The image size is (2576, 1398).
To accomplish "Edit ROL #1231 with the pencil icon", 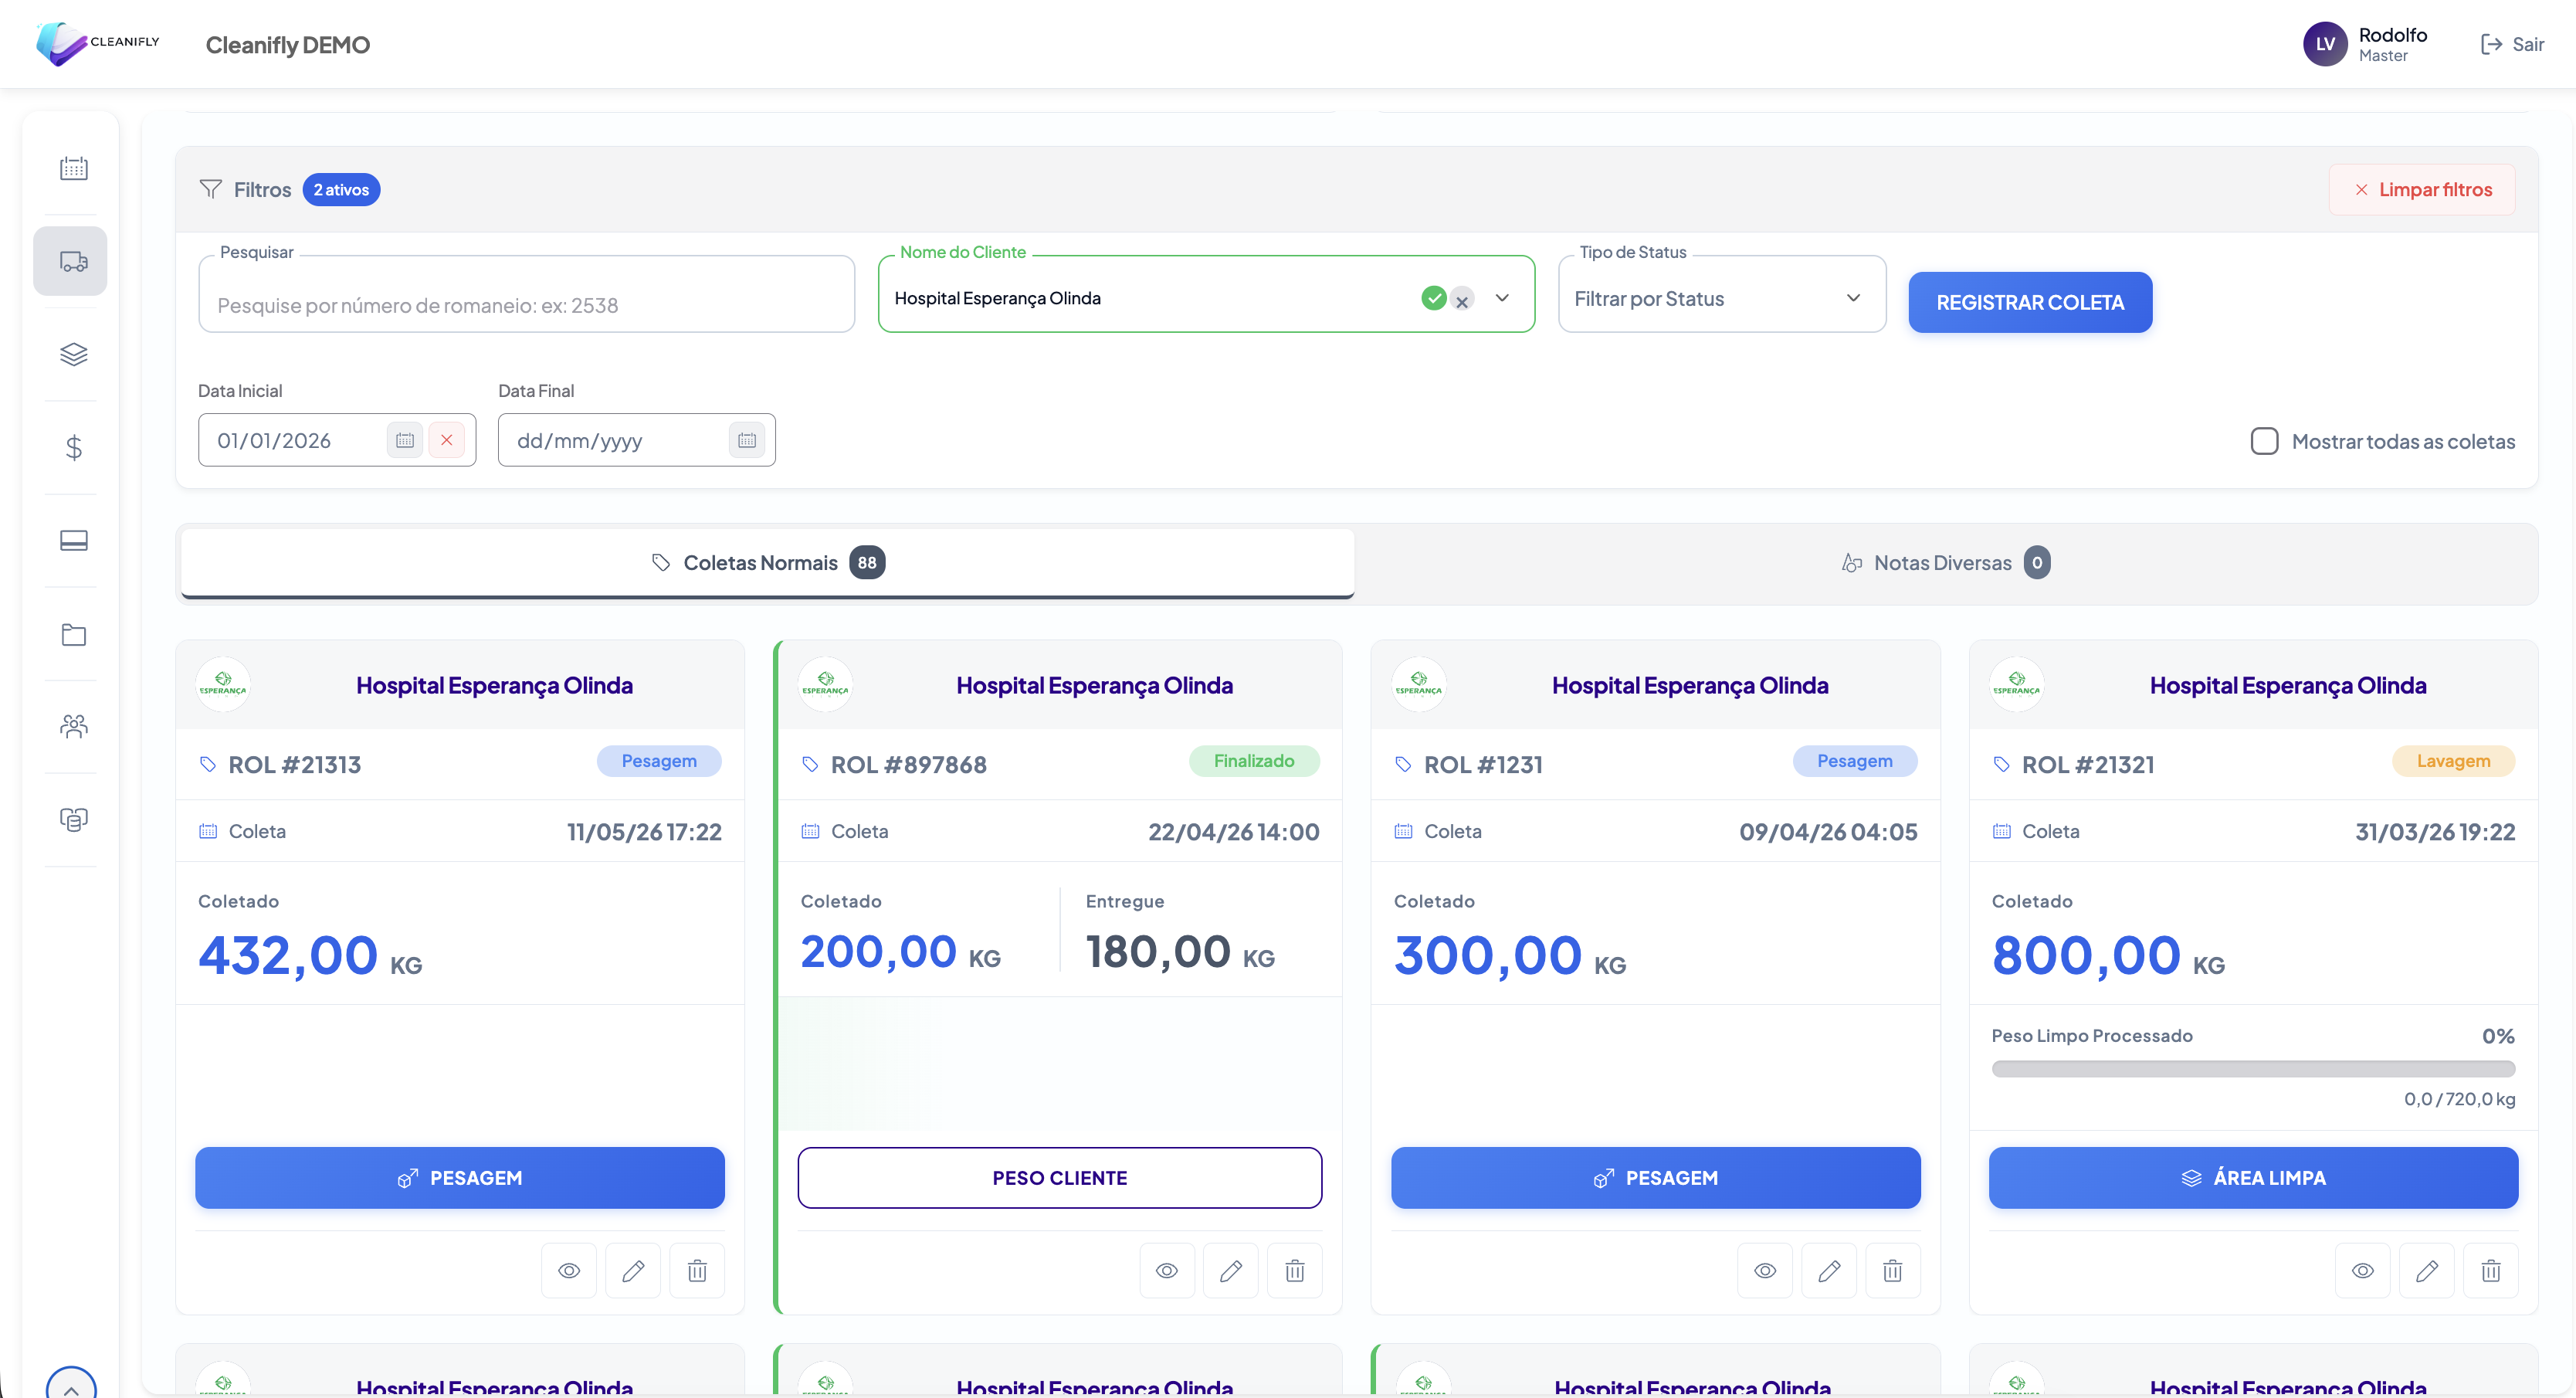I will pyautogui.click(x=1828, y=1270).
